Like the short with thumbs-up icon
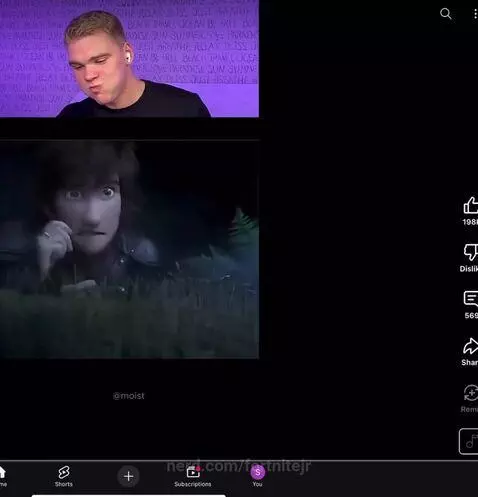 pos(471,205)
